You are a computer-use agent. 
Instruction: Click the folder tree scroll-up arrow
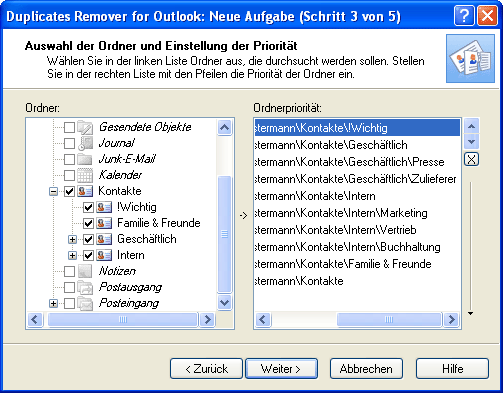pyautogui.click(x=225, y=127)
